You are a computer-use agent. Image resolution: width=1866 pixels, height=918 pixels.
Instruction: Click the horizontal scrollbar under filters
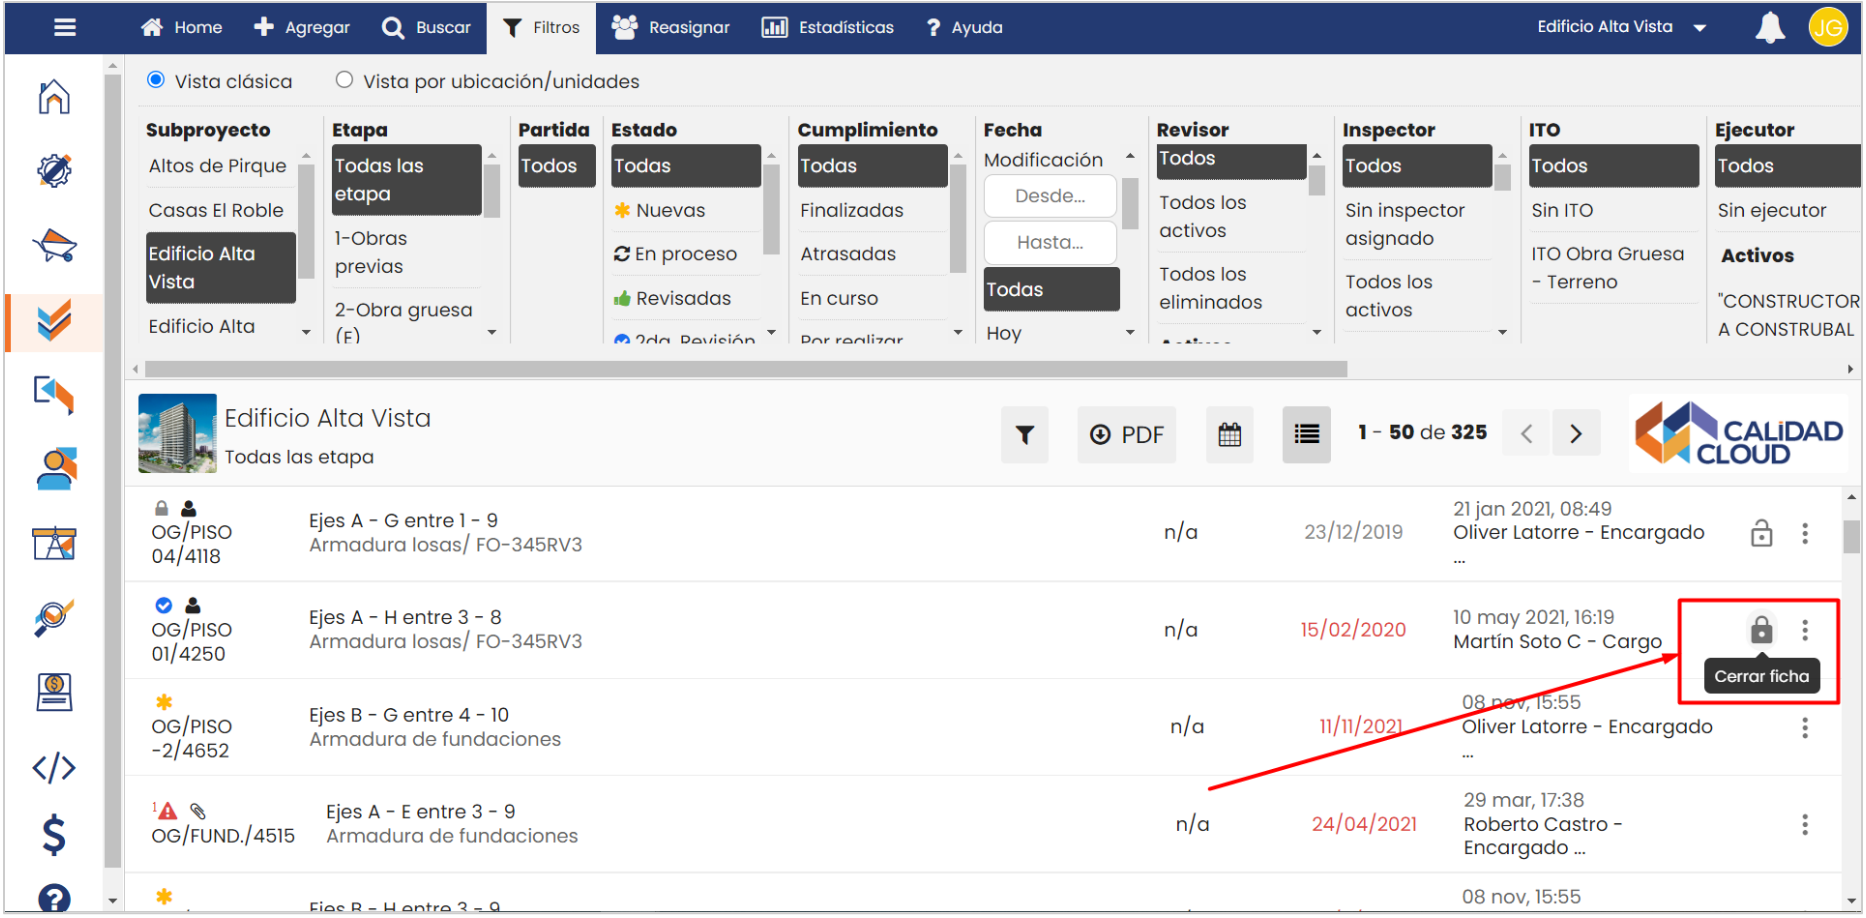pos(745,369)
